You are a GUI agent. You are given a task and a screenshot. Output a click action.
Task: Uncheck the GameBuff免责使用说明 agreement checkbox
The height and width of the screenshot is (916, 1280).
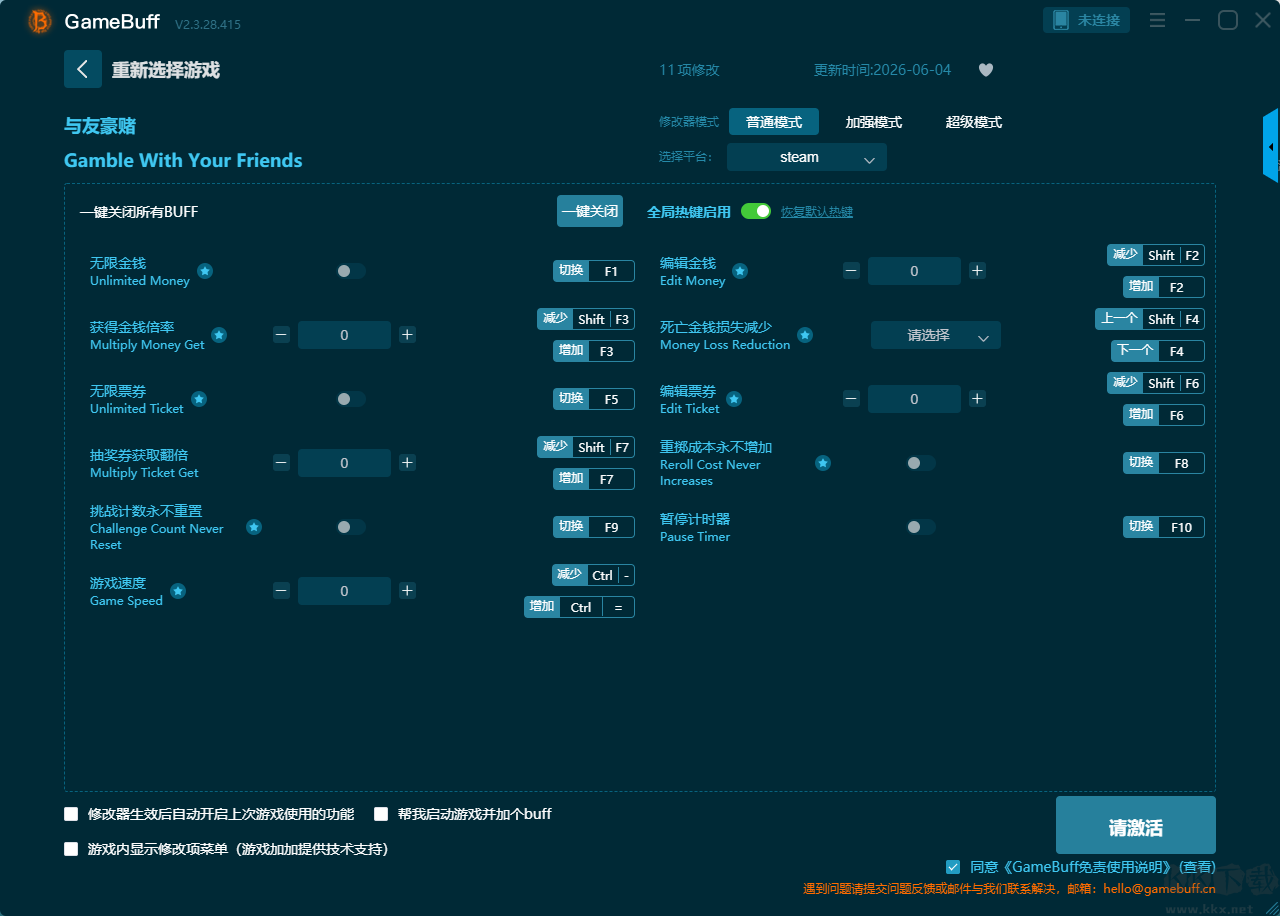click(x=953, y=867)
